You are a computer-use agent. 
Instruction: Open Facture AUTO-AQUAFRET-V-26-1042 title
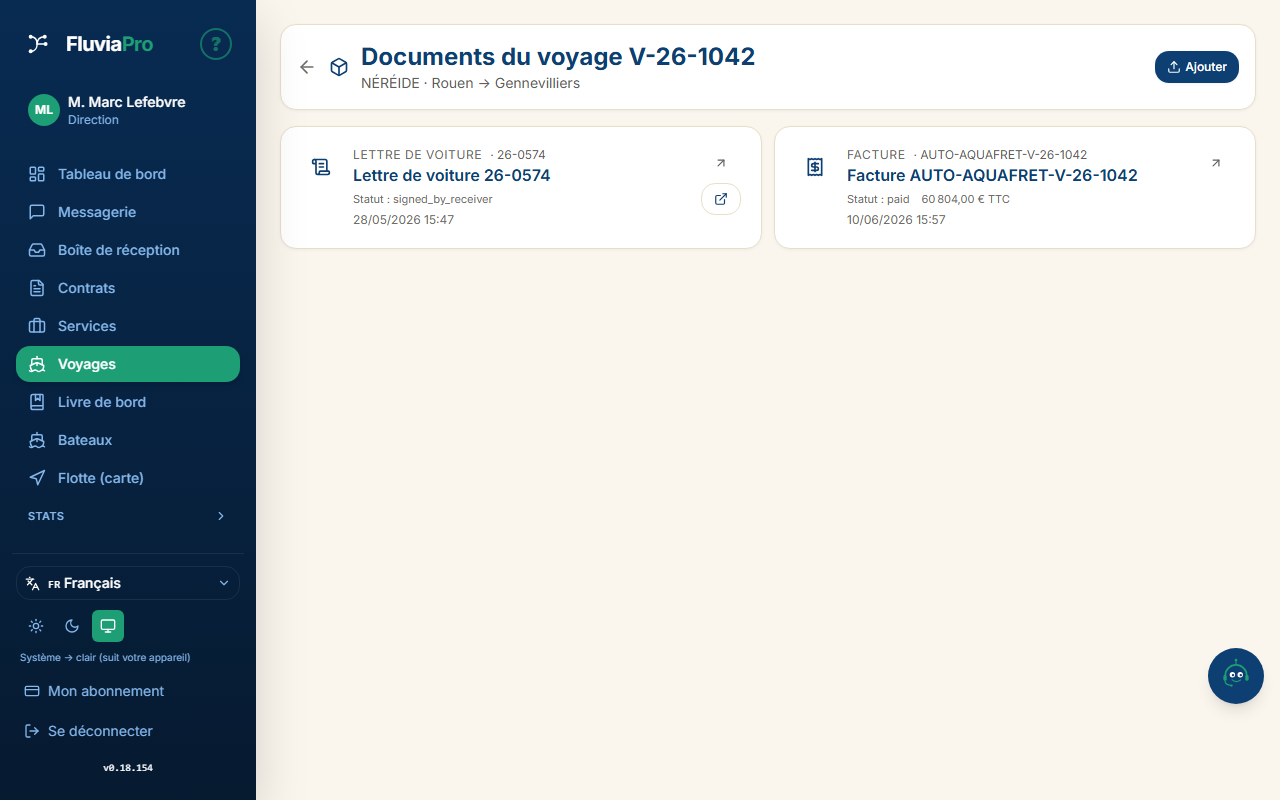tap(992, 175)
